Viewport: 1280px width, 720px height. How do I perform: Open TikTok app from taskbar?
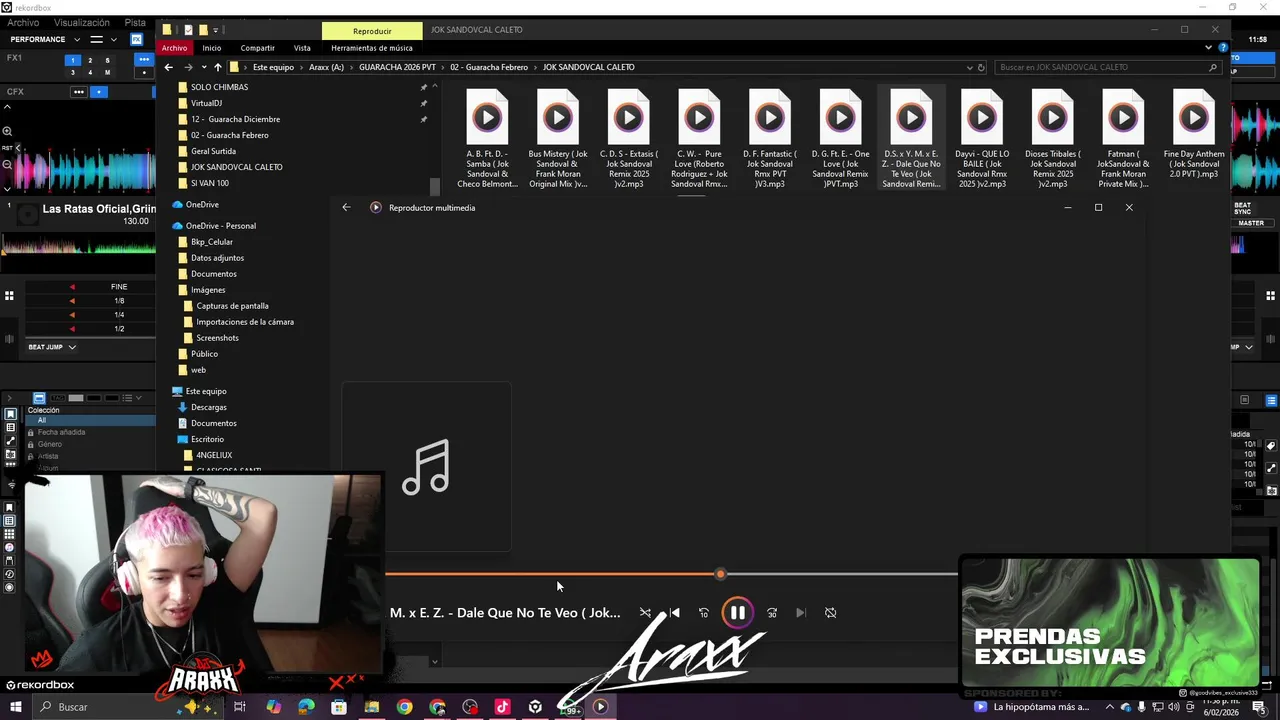click(x=502, y=707)
